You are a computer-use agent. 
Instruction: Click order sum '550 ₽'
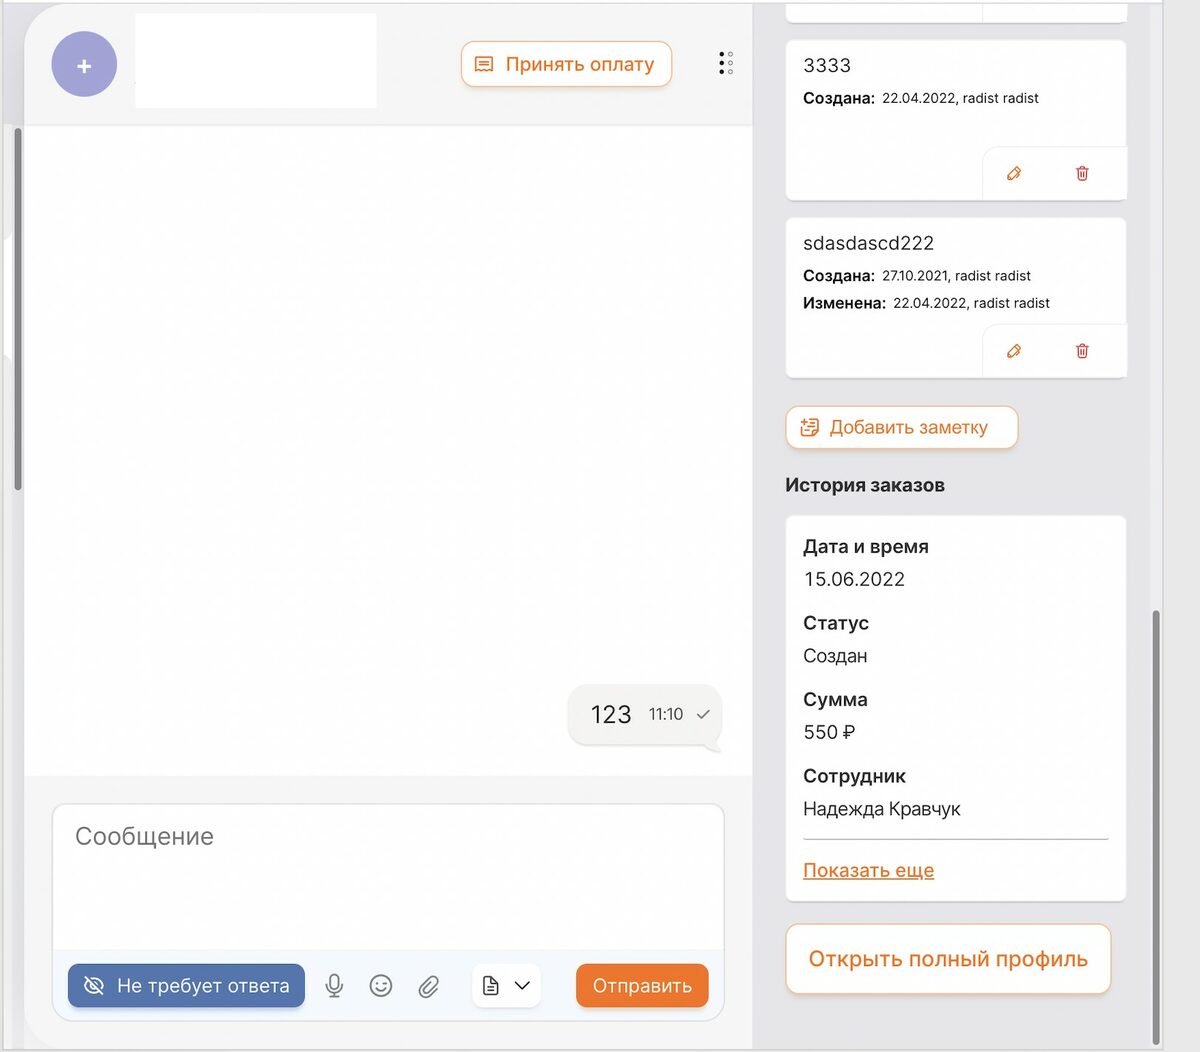click(x=829, y=733)
